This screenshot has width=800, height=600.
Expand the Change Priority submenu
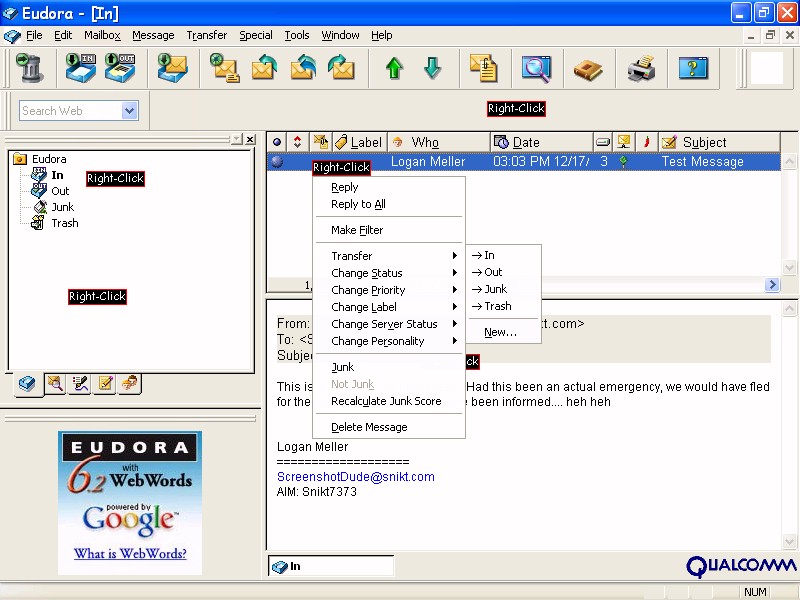pos(389,290)
